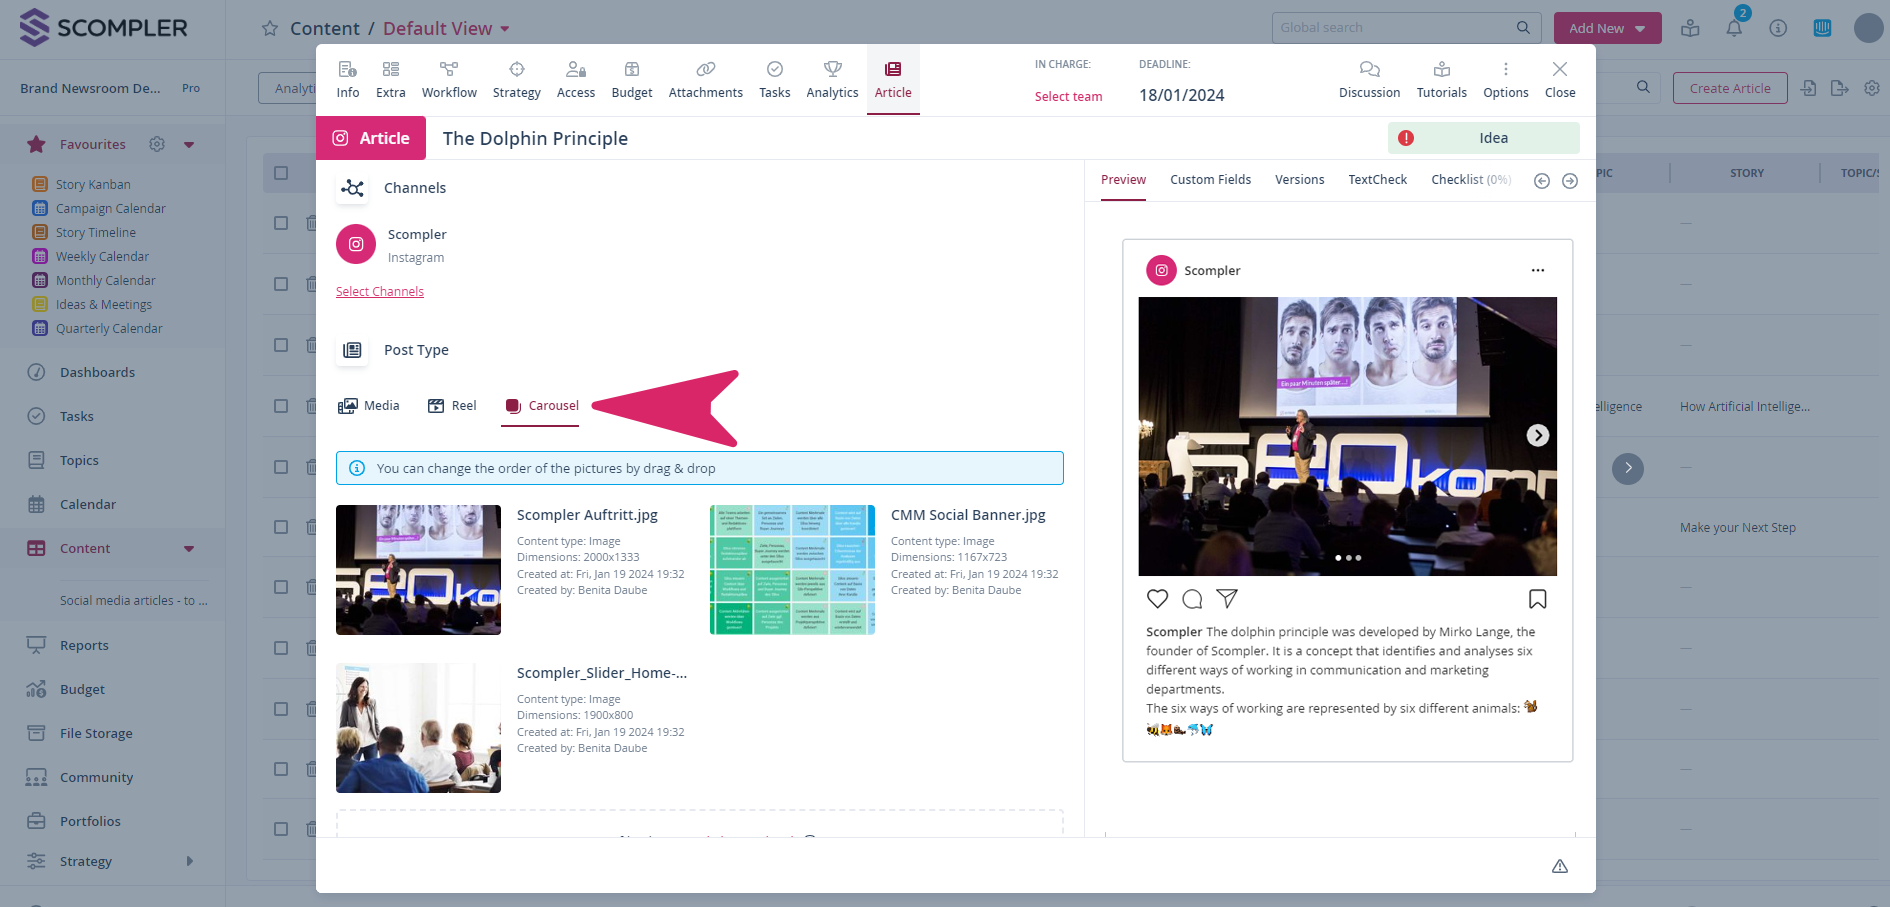Click the heart like icon in preview
The height and width of the screenshot is (907, 1890).
(x=1157, y=599)
